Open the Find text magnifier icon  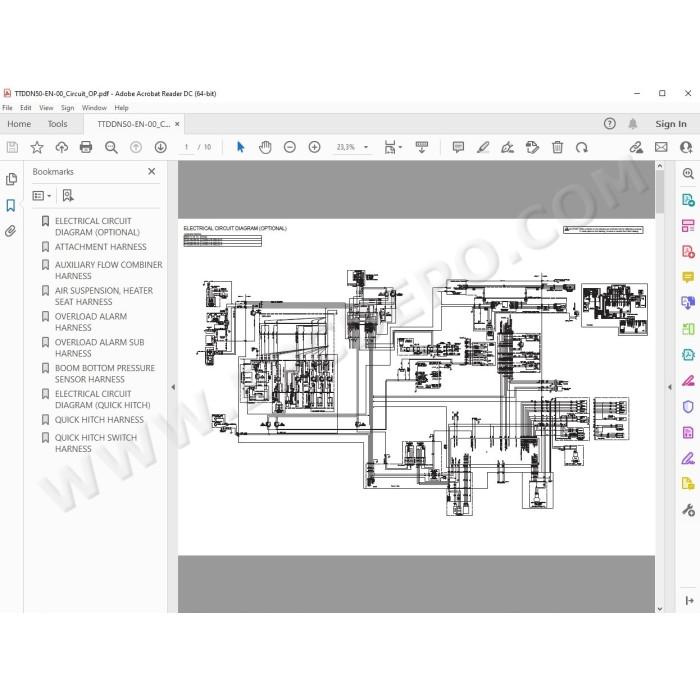click(111, 147)
